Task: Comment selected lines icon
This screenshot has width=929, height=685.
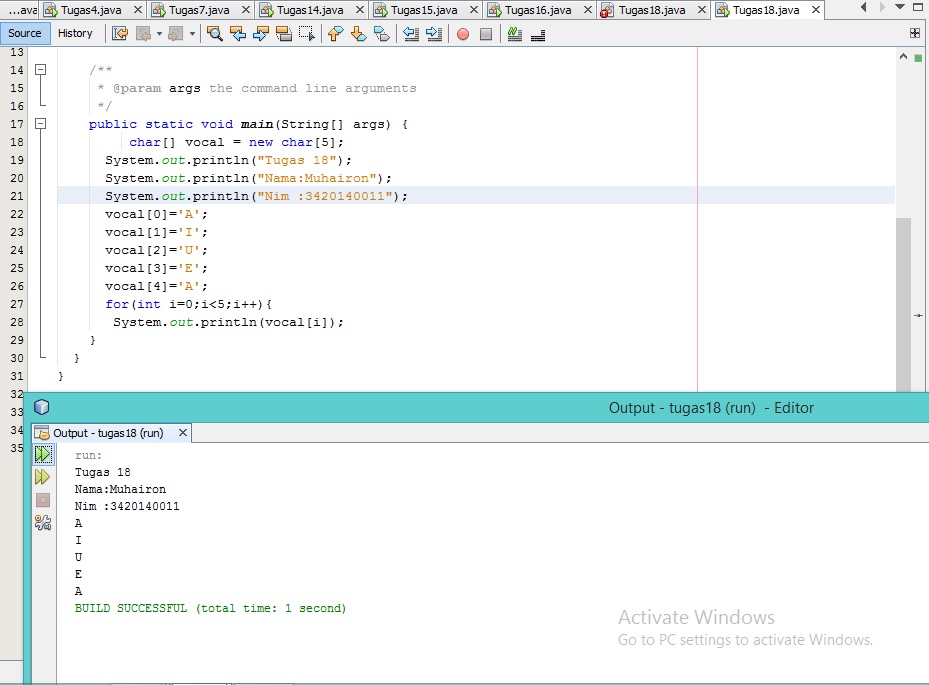Action: tap(515, 34)
